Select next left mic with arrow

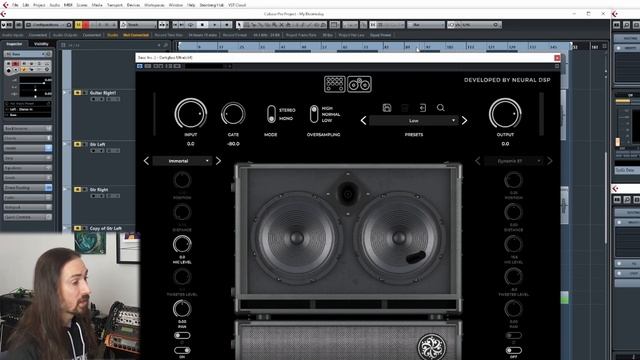[218, 161]
